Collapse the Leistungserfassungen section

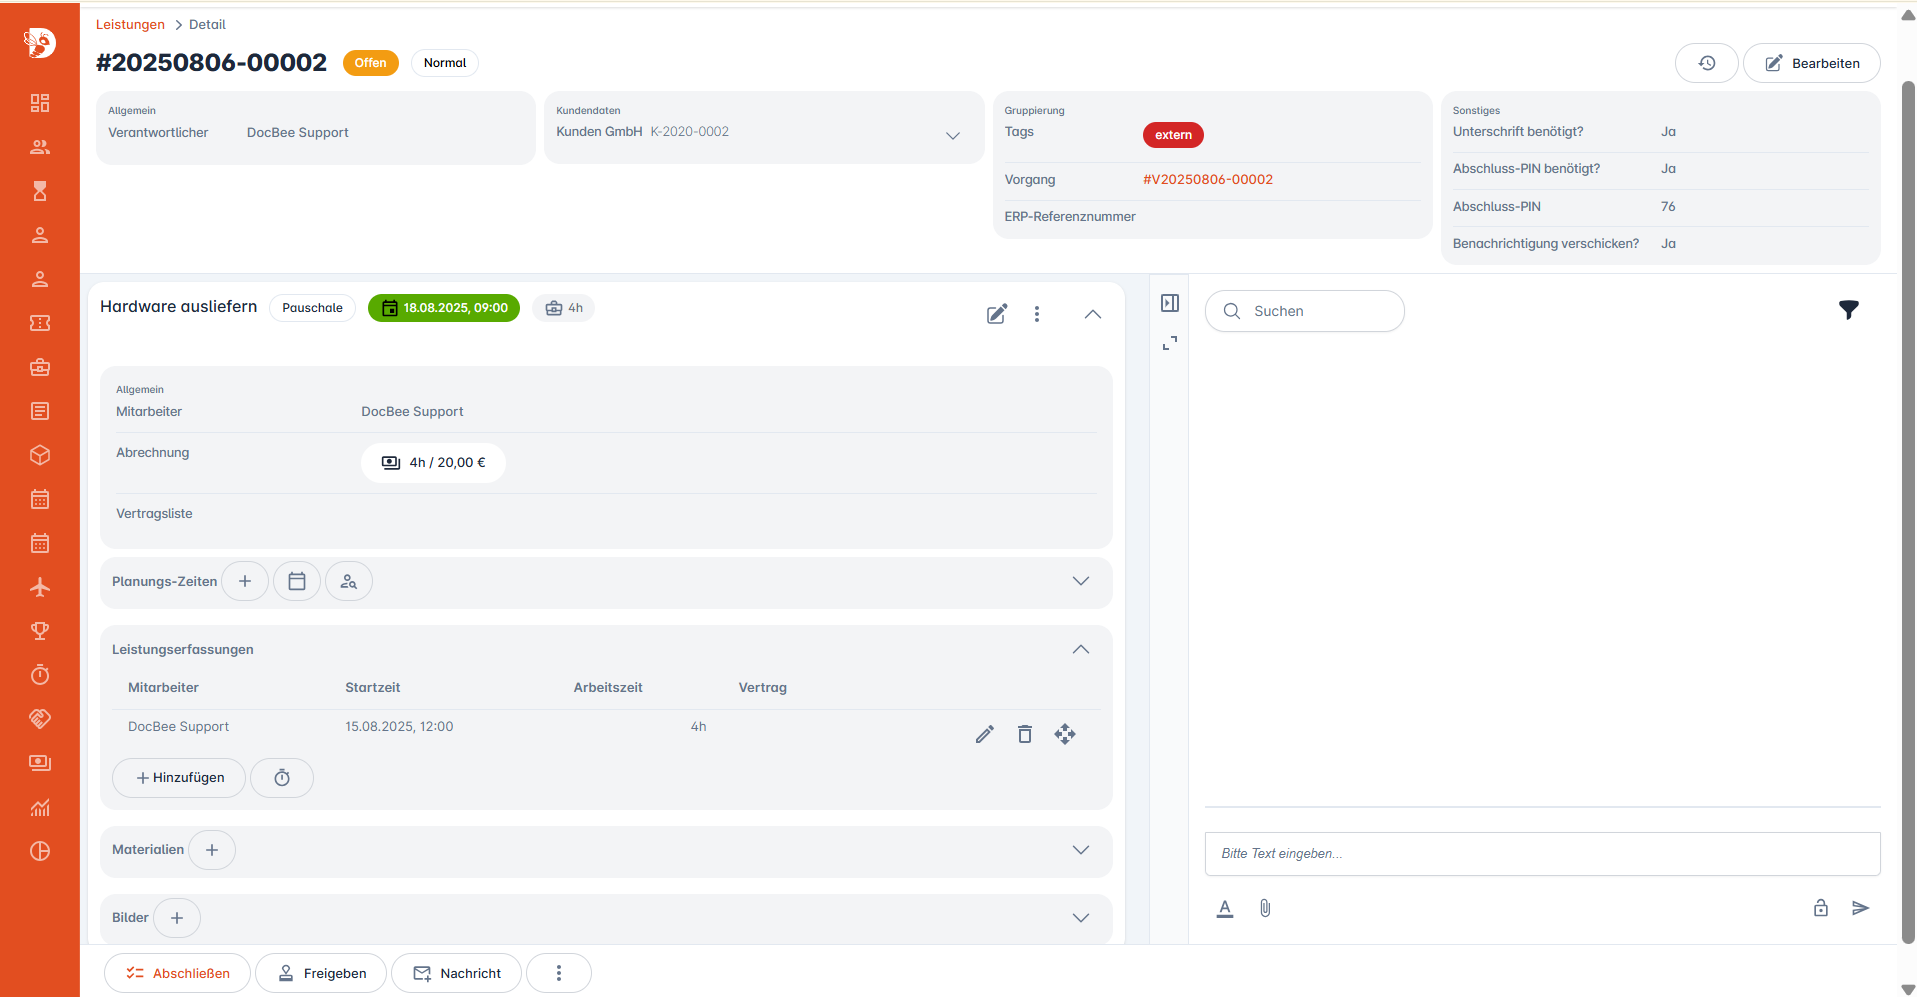click(x=1081, y=649)
